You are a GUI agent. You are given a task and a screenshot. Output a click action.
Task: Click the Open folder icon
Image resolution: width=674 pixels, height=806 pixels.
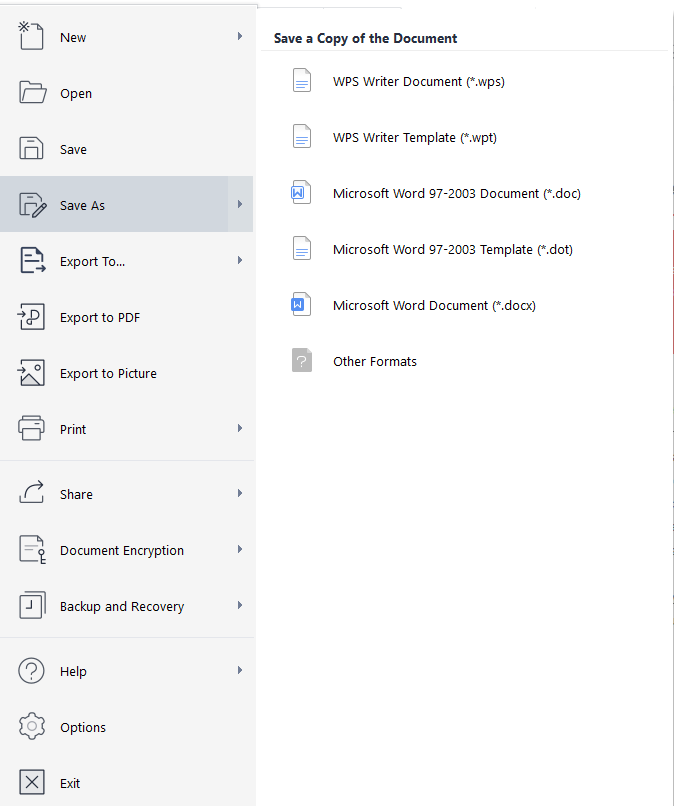click(x=32, y=93)
